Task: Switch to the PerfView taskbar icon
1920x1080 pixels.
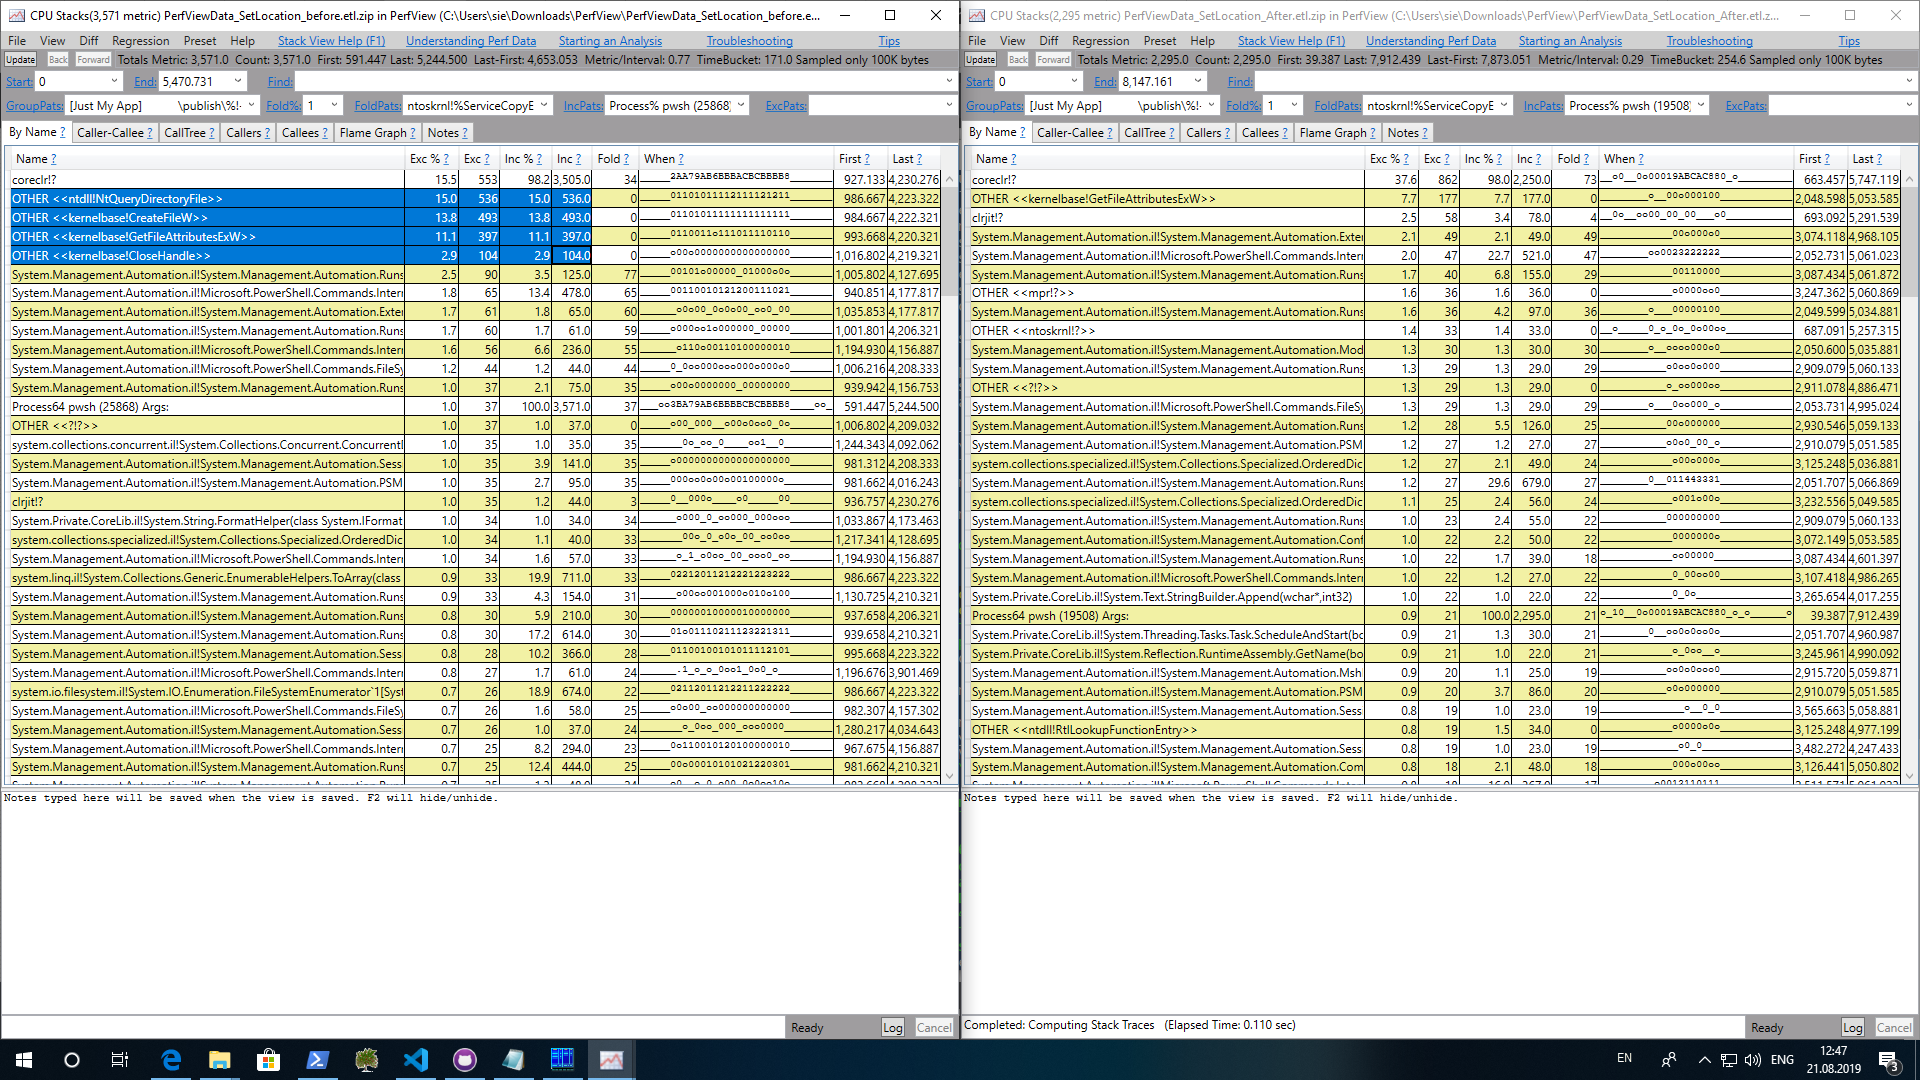Action: point(611,1060)
